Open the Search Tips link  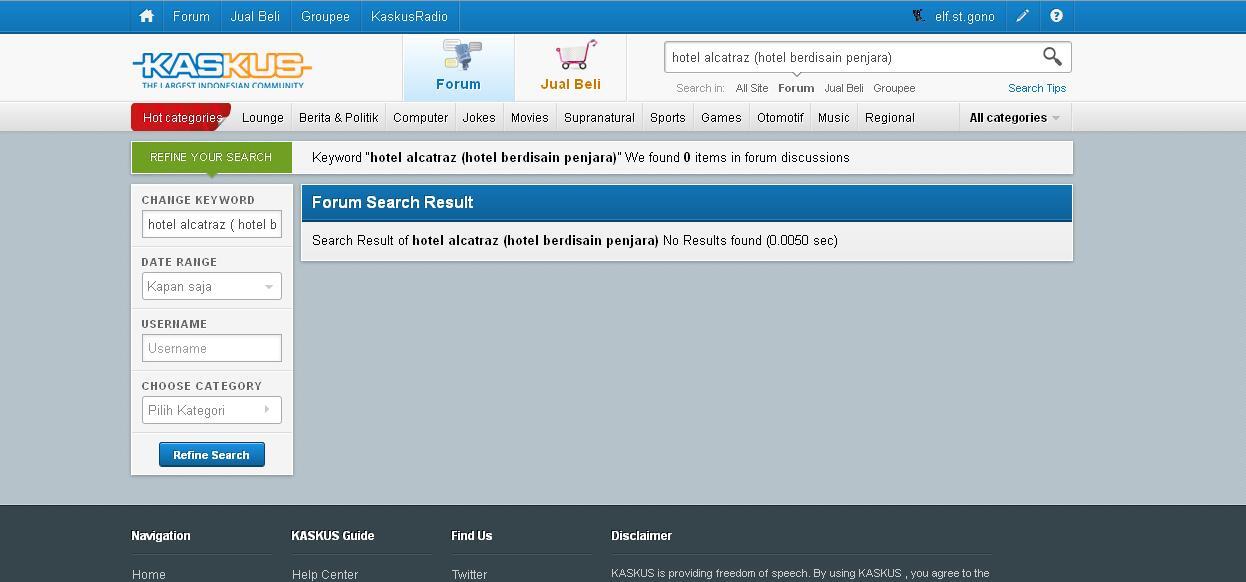coord(1037,88)
